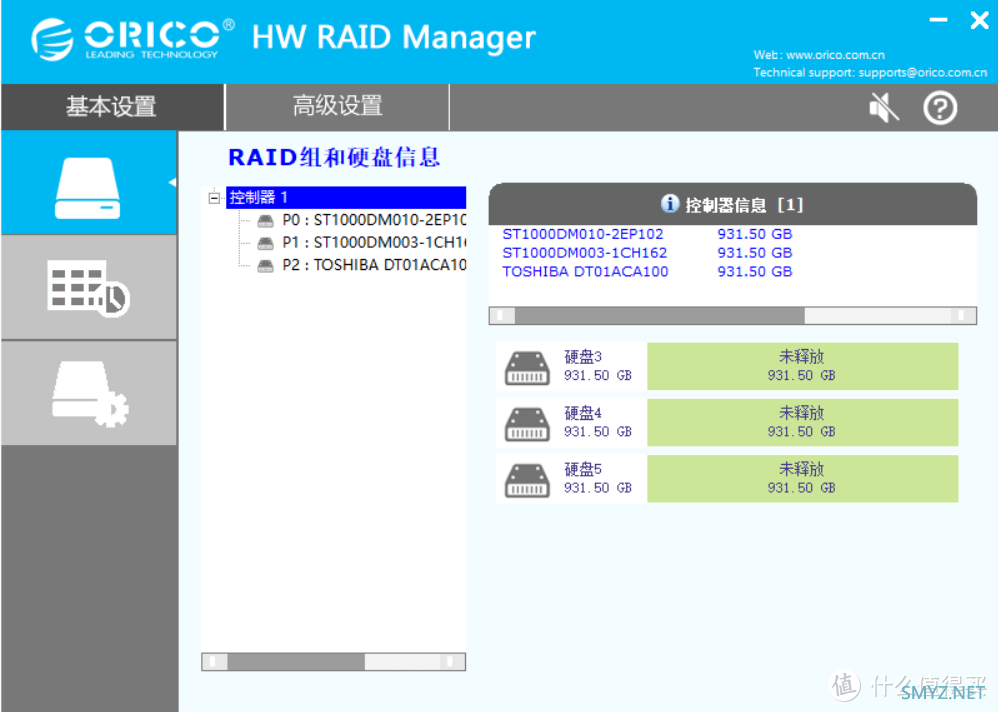Image resolution: width=998 pixels, height=712 pixels.
Task: Click the supports@orico.com.cn support email
Action: pos(922,73)
